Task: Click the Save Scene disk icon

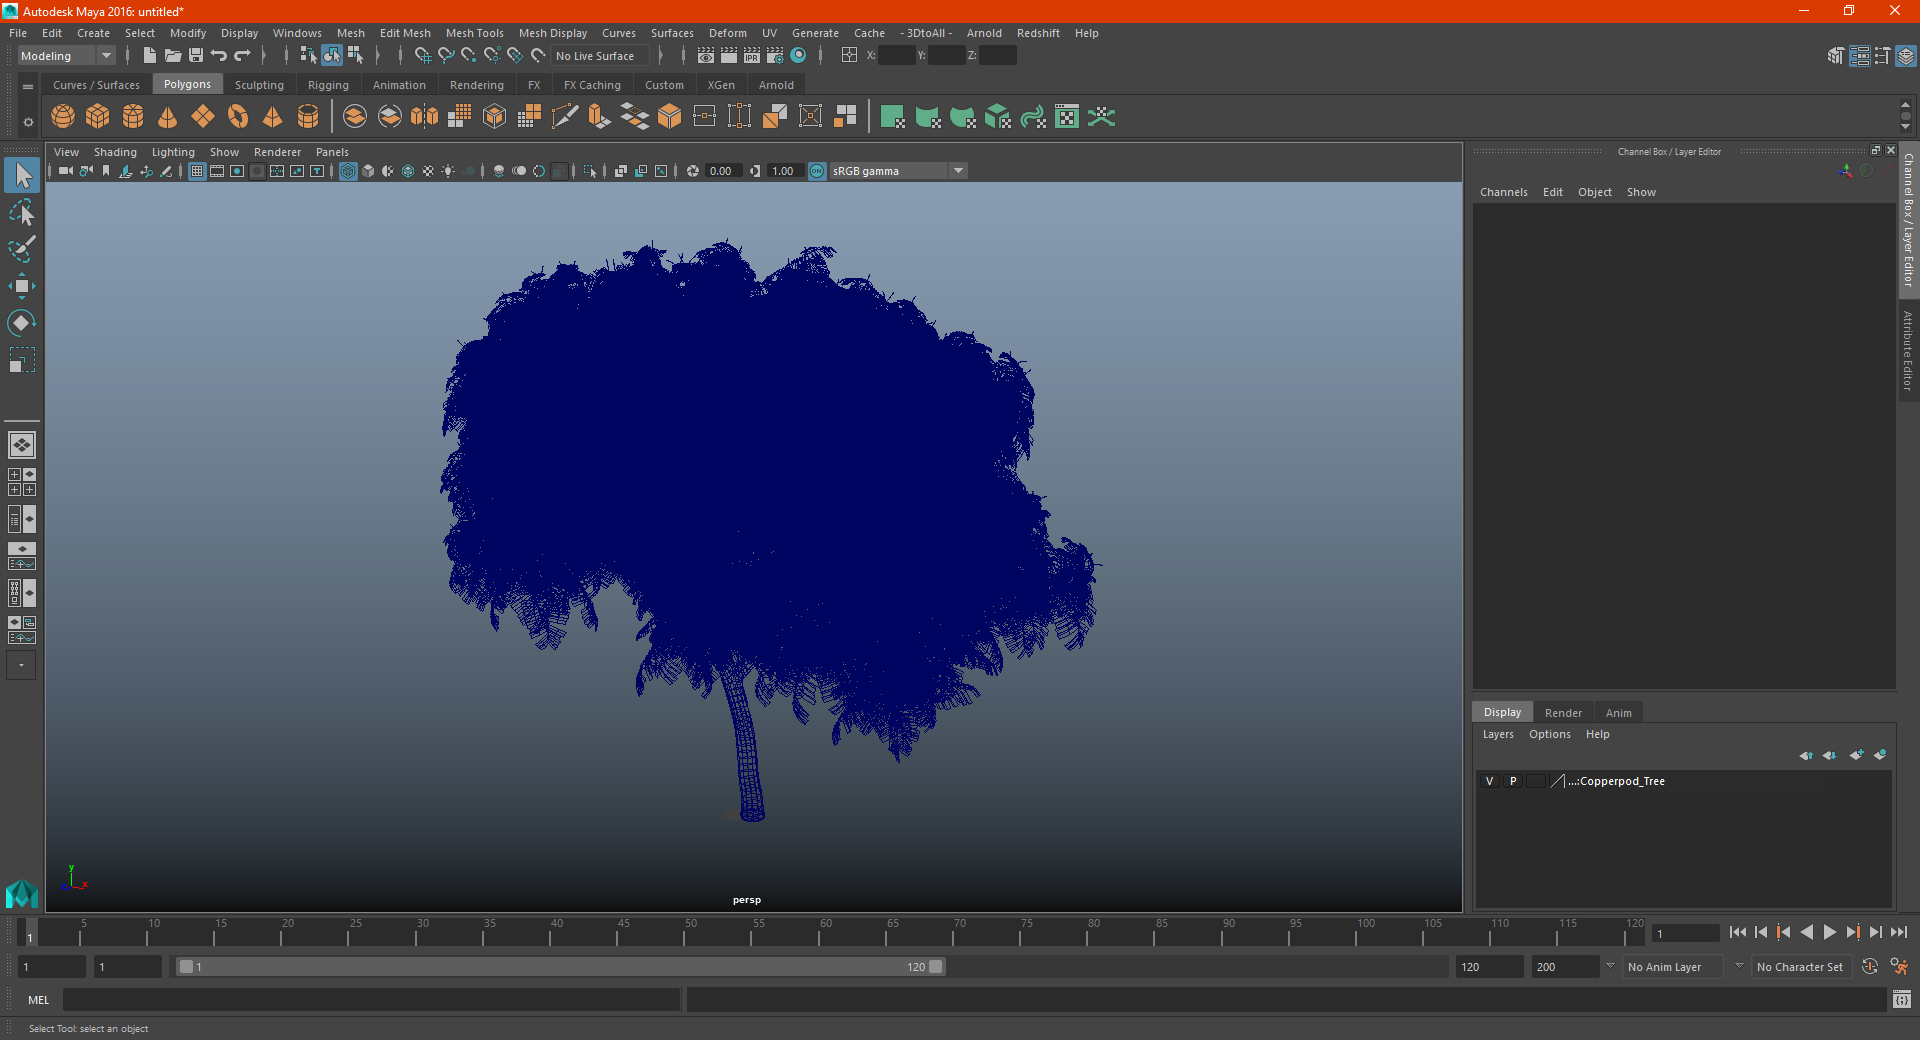Action: (196, 56)
